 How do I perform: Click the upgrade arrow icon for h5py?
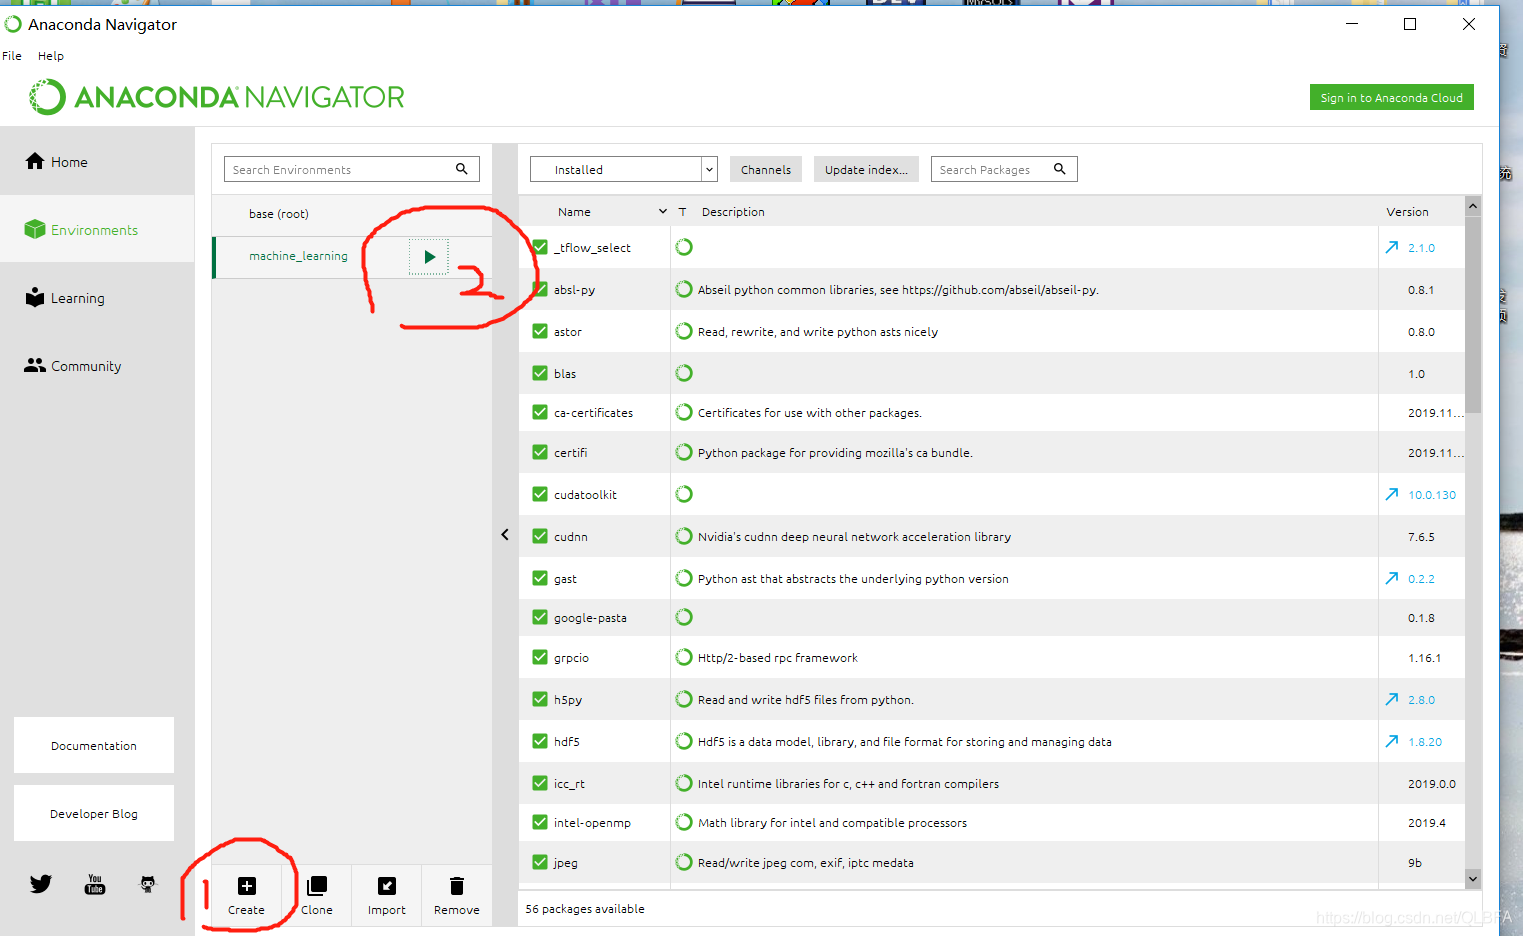point(1392,699)
